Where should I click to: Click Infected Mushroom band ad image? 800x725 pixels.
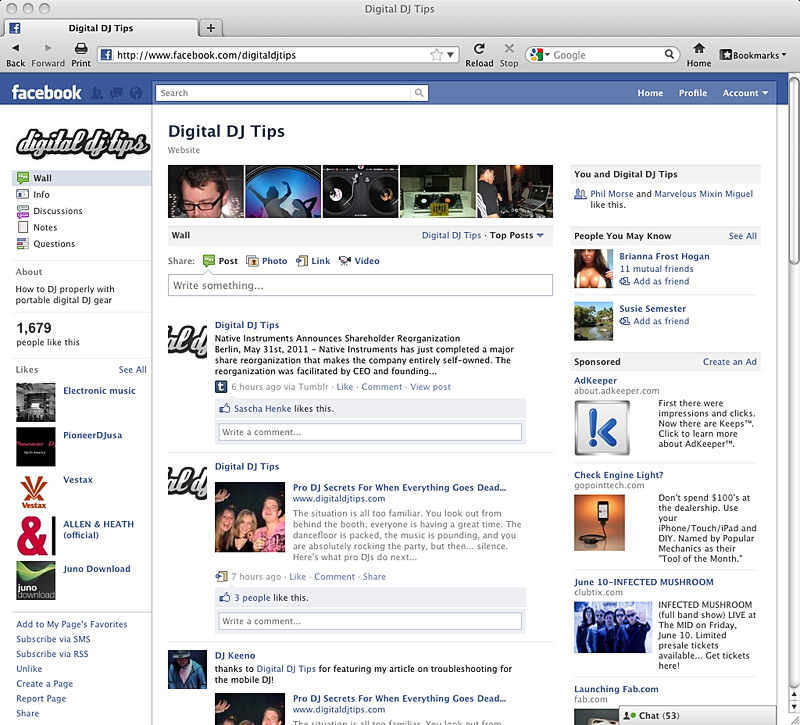click(613, 627)
